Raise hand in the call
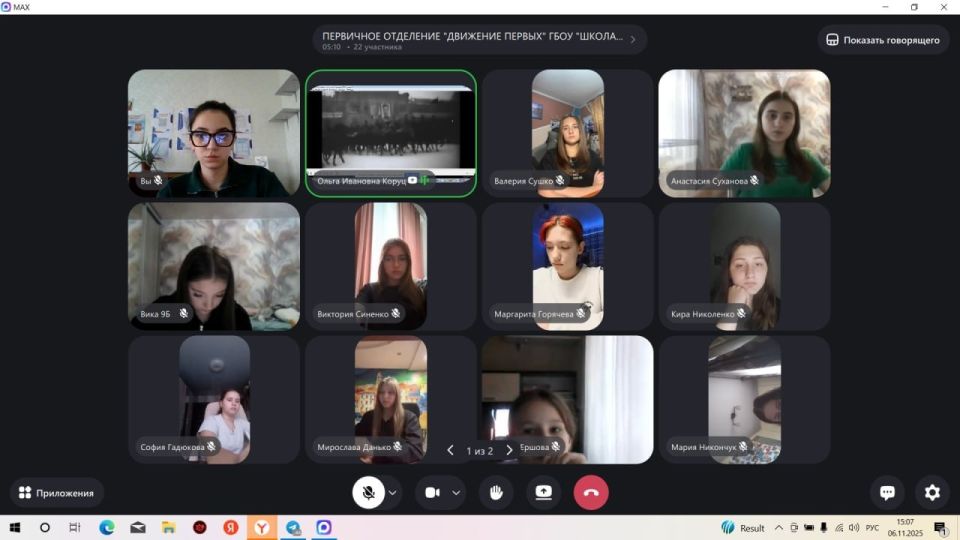This screenshot has height=540, width=960. pyautogui.click(x=496, y=492)
